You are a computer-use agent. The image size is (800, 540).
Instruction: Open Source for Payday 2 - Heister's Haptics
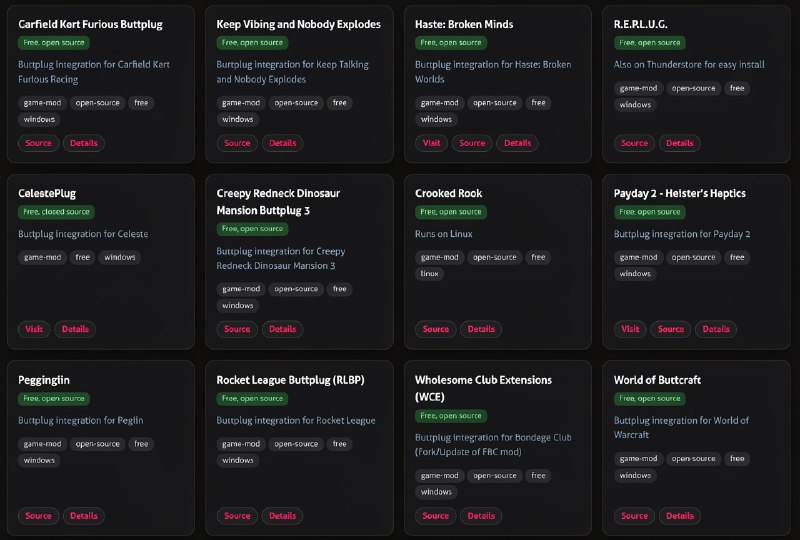tap(671, 329)
